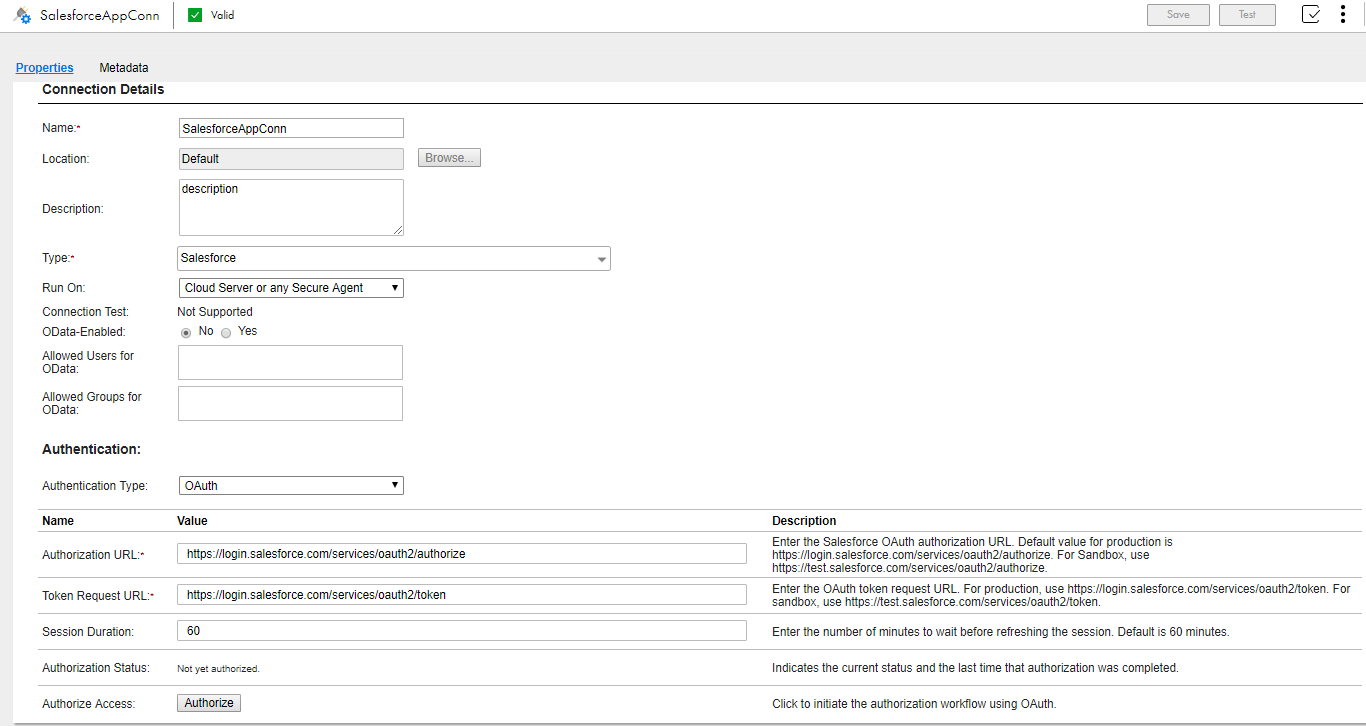Click the Token Request URL description text
The width and height of the screenshot is (1366, 726).
(x=1061, y=596)
